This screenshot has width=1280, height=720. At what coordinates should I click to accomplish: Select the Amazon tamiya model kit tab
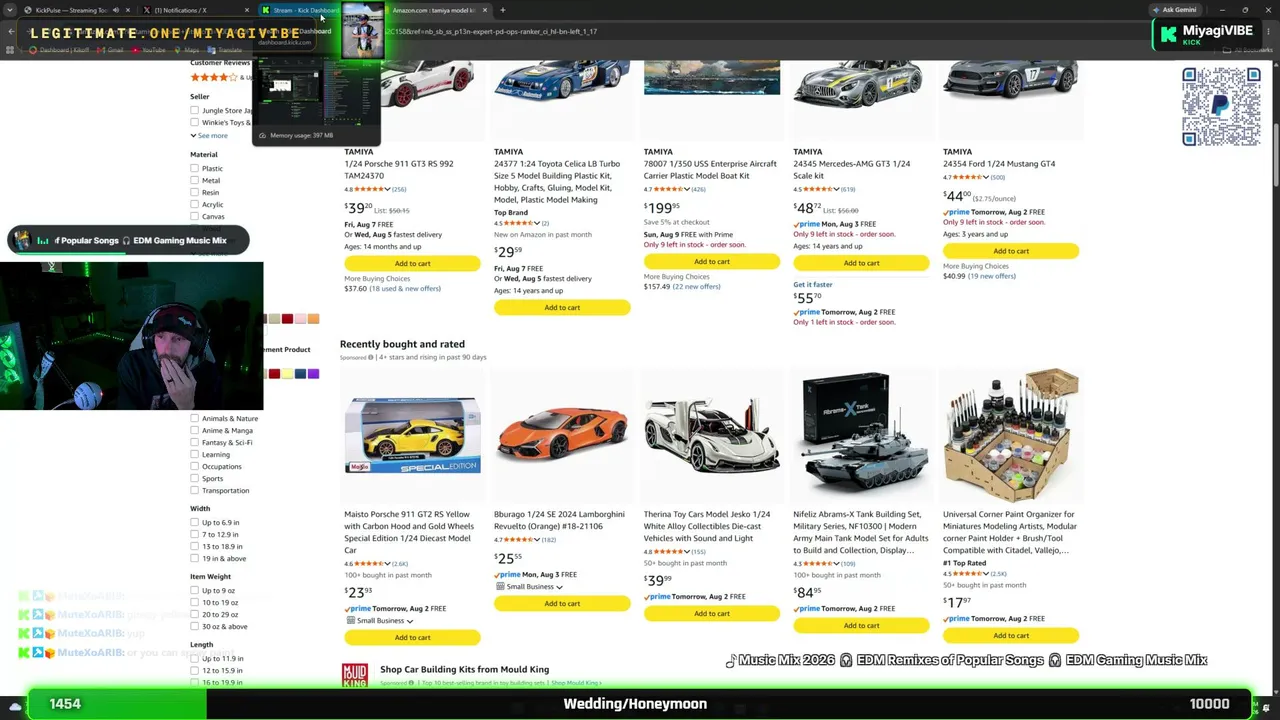[433, 10]
